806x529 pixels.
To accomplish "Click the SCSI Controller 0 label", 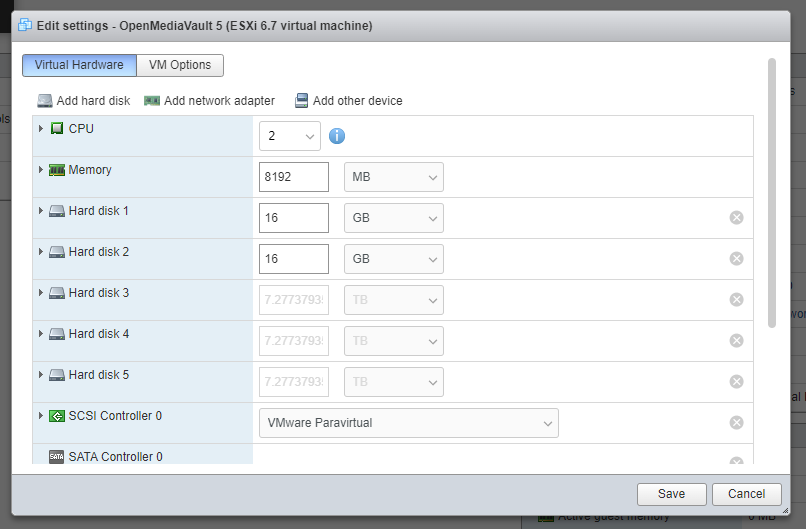I will tap(115, 416).
